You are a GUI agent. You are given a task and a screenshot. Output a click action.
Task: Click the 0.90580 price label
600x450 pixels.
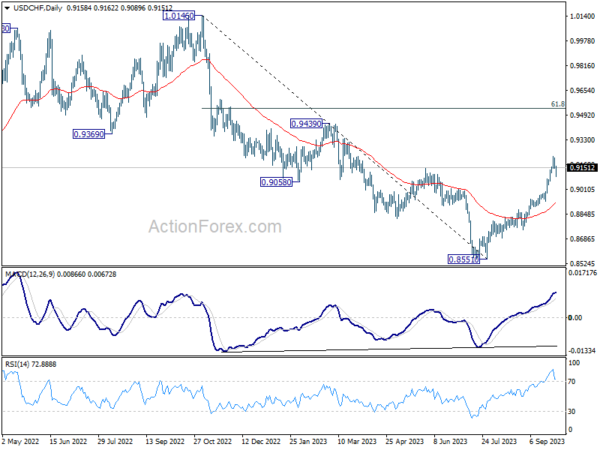(x=276, y=182)
